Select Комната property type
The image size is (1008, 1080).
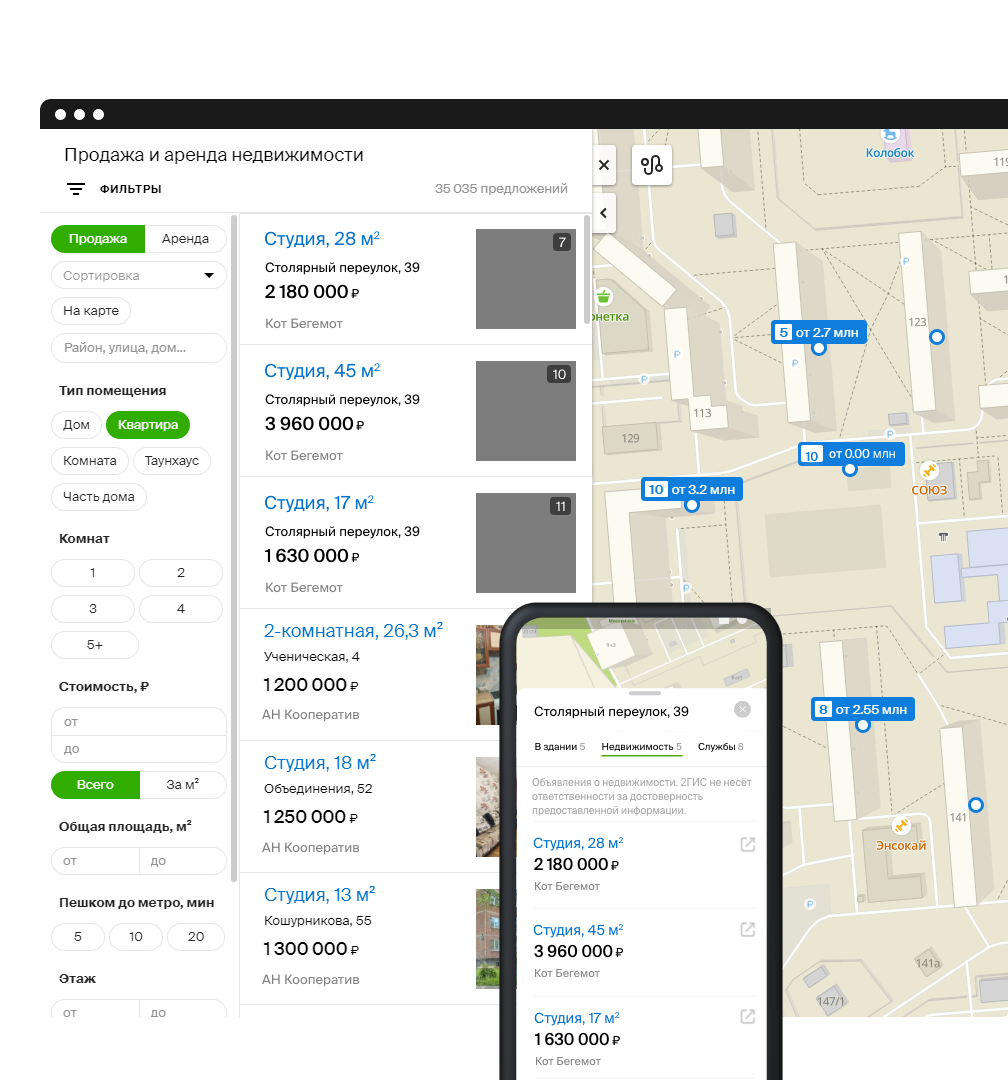tap(90, 461)
